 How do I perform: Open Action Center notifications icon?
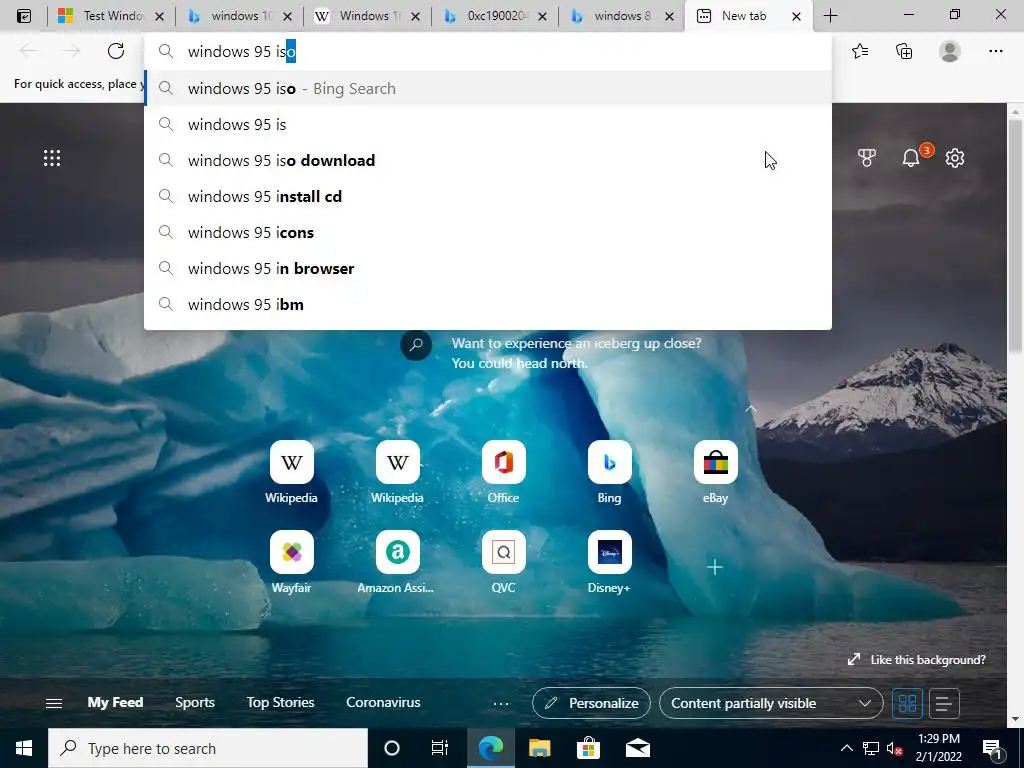(993, 748)
